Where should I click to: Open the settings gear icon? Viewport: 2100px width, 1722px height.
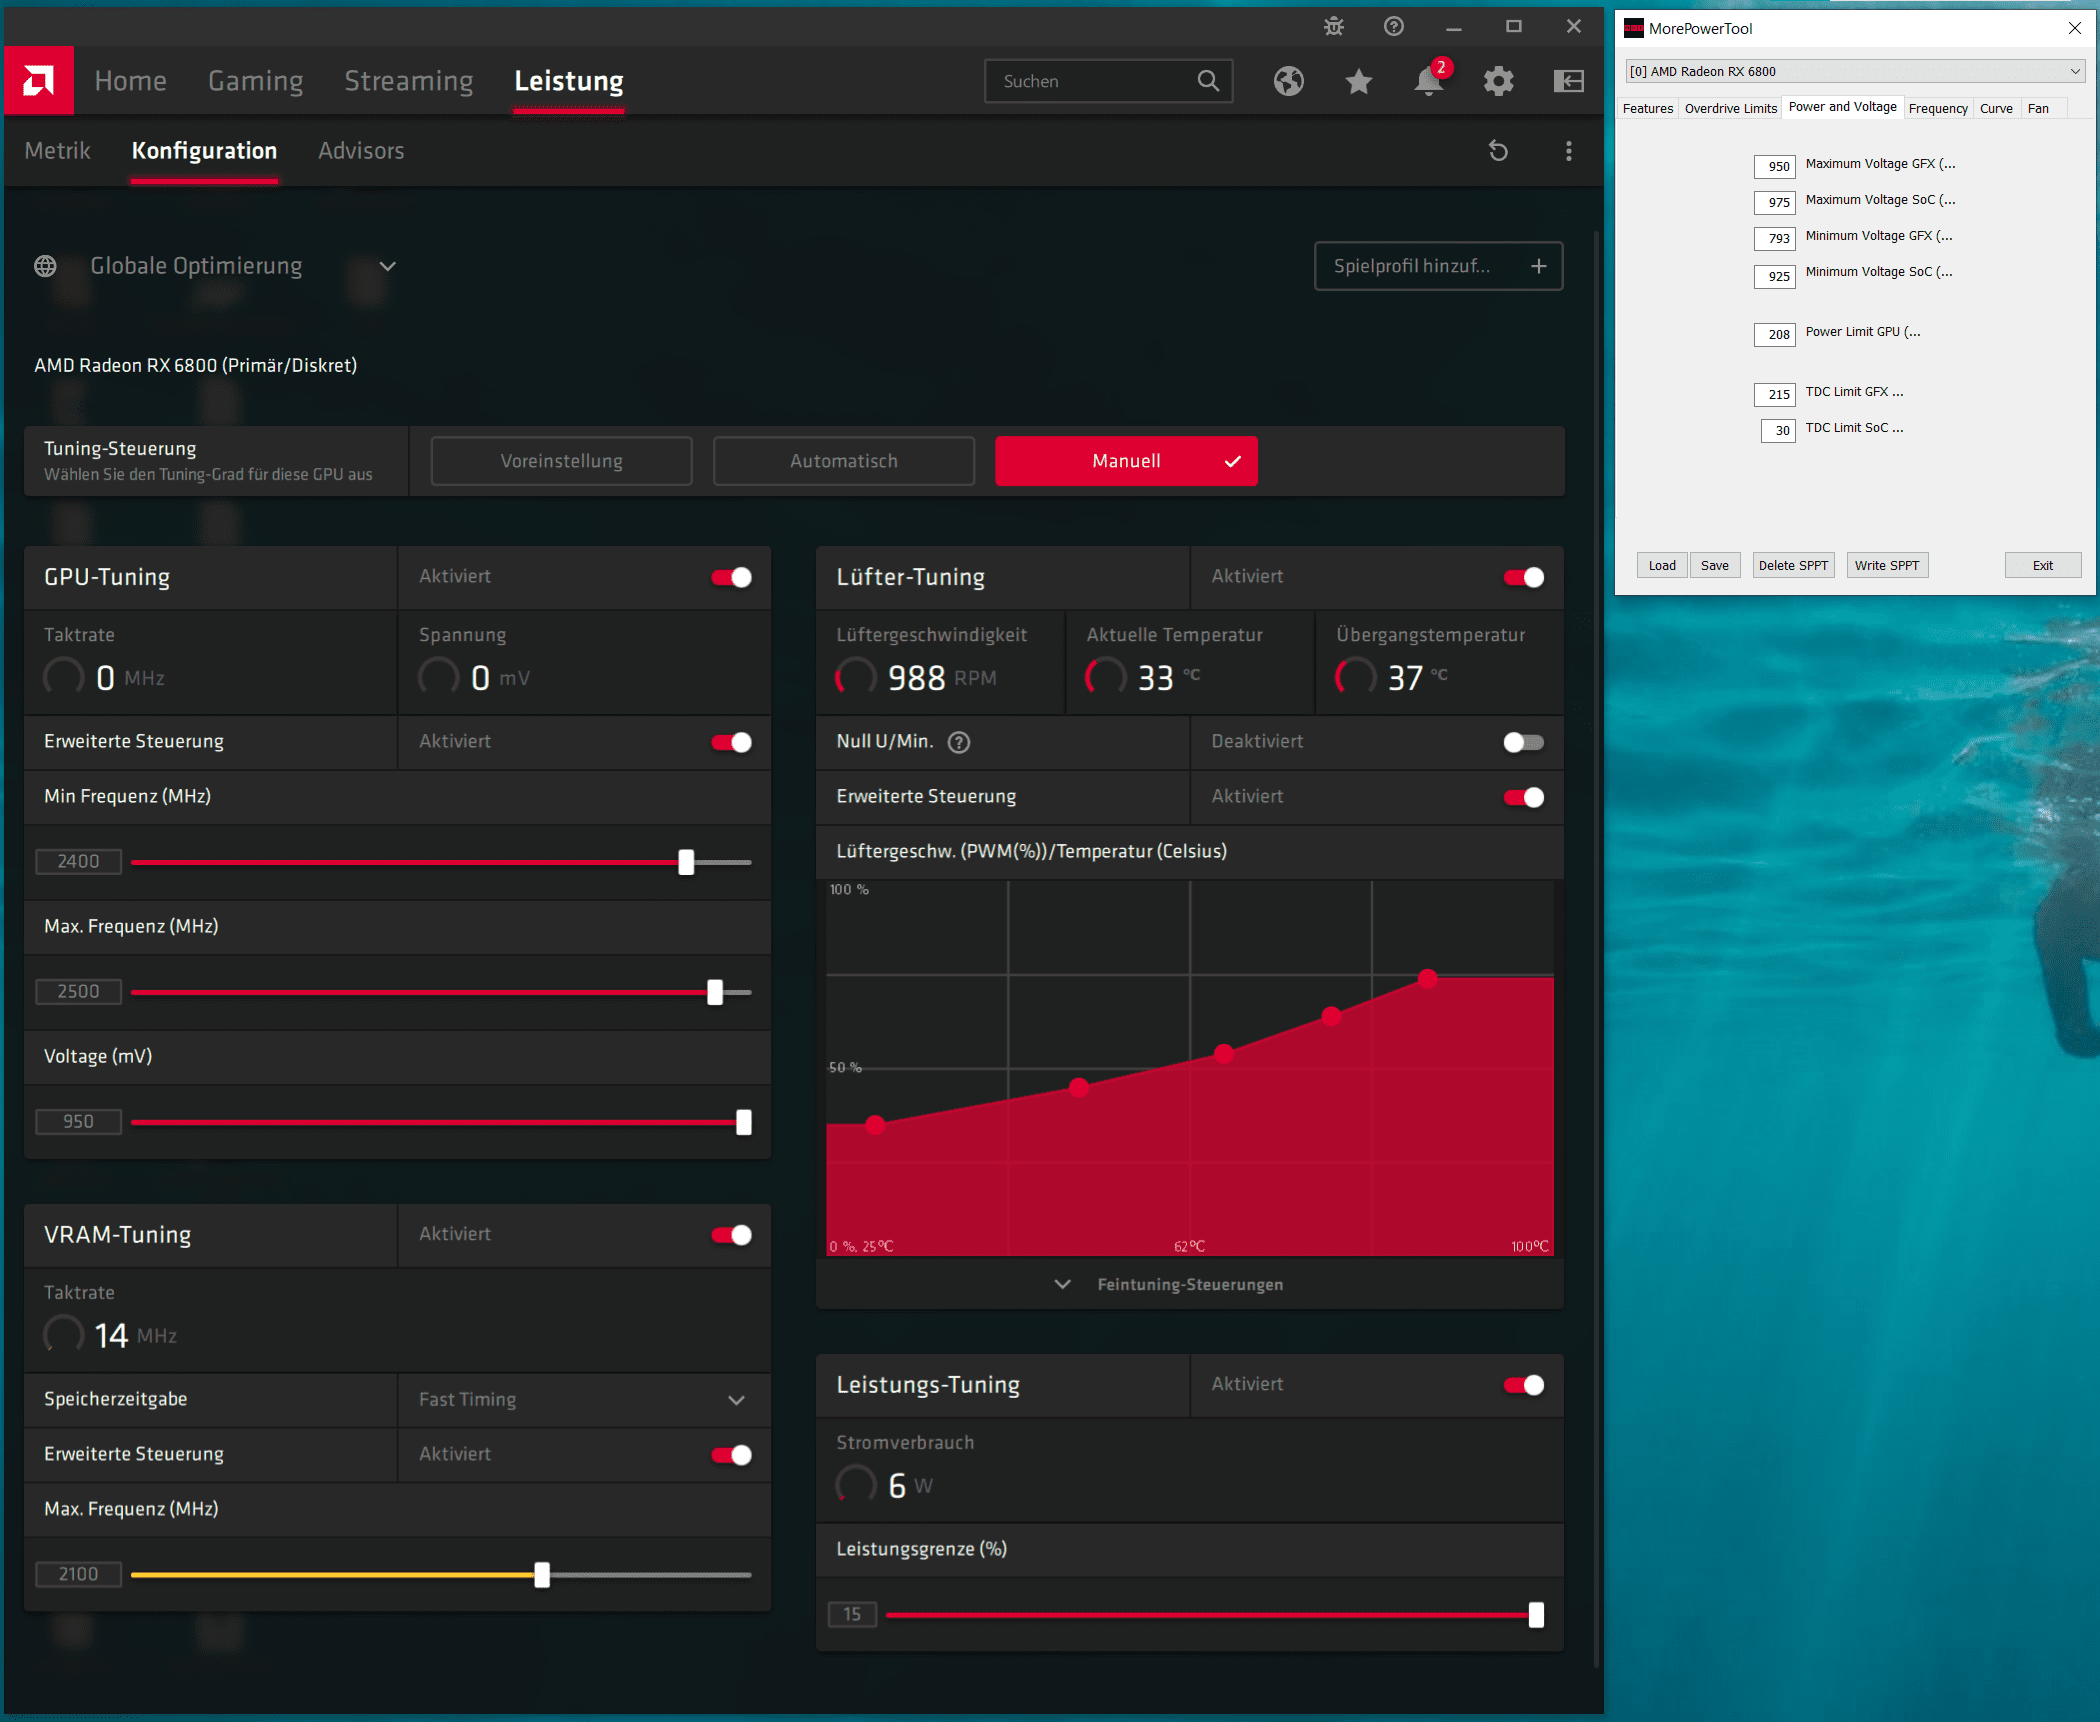point(1499,81)
